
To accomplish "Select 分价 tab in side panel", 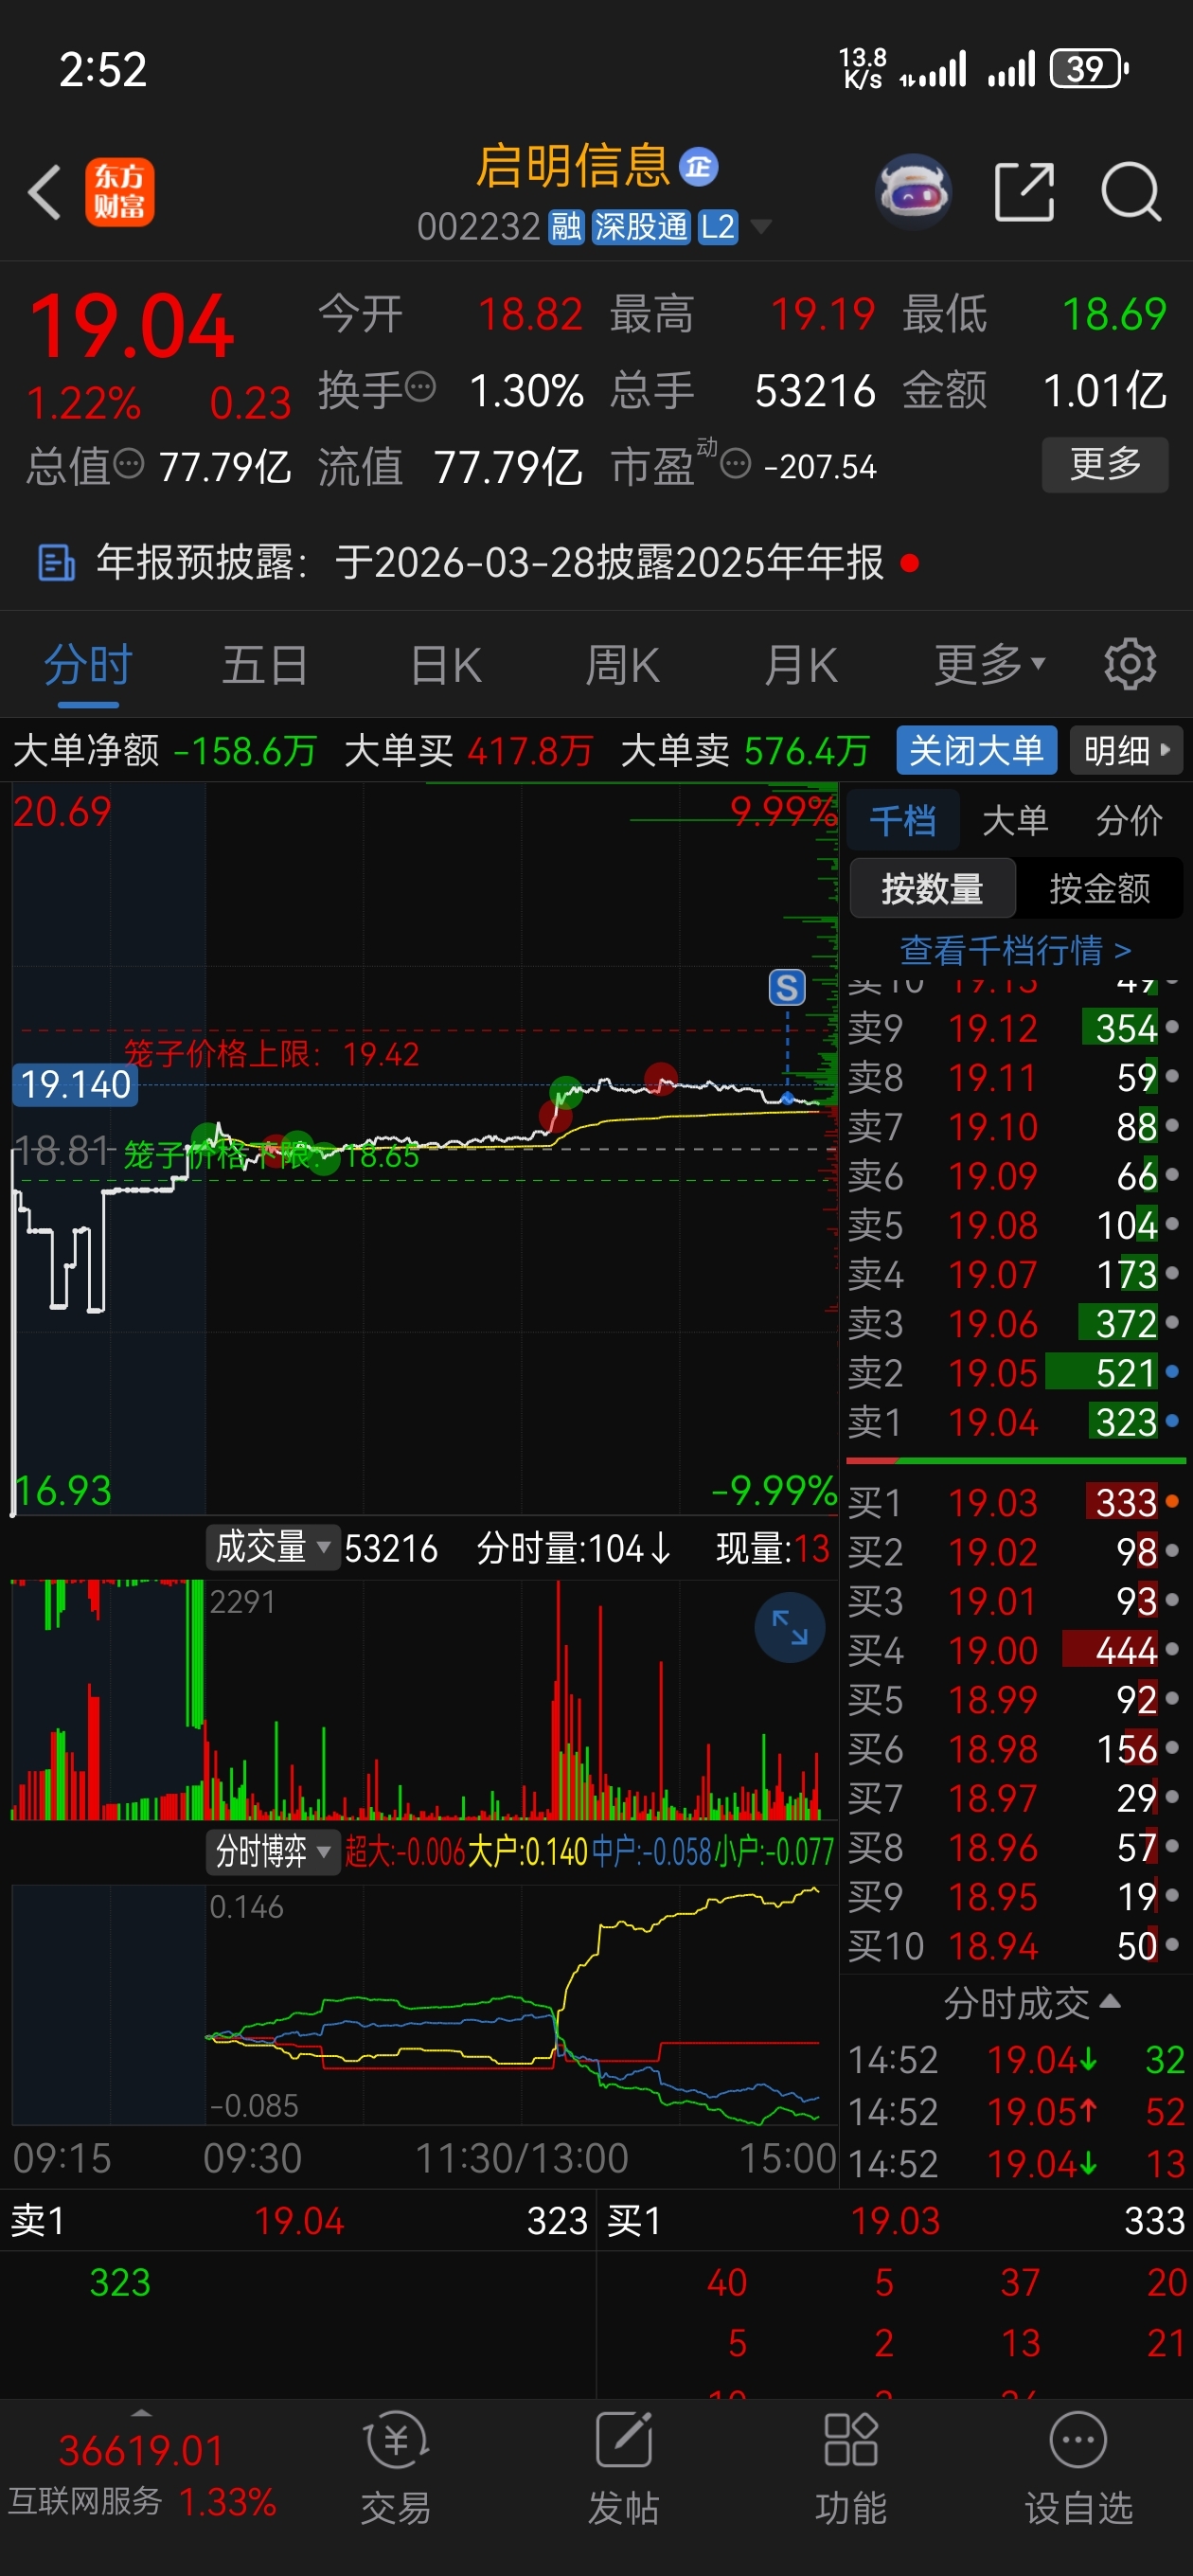I will 1129,821.
